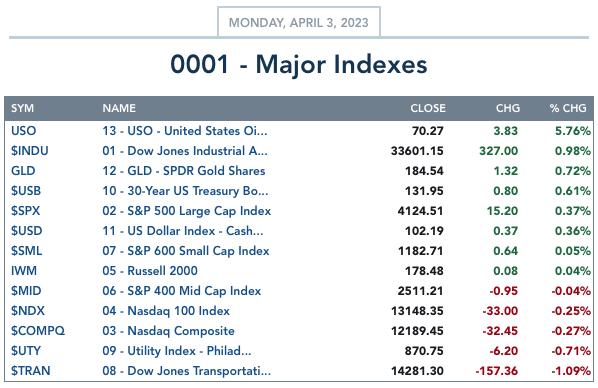Click the GLD - SPDR Gold Shares name

(183, 171)
